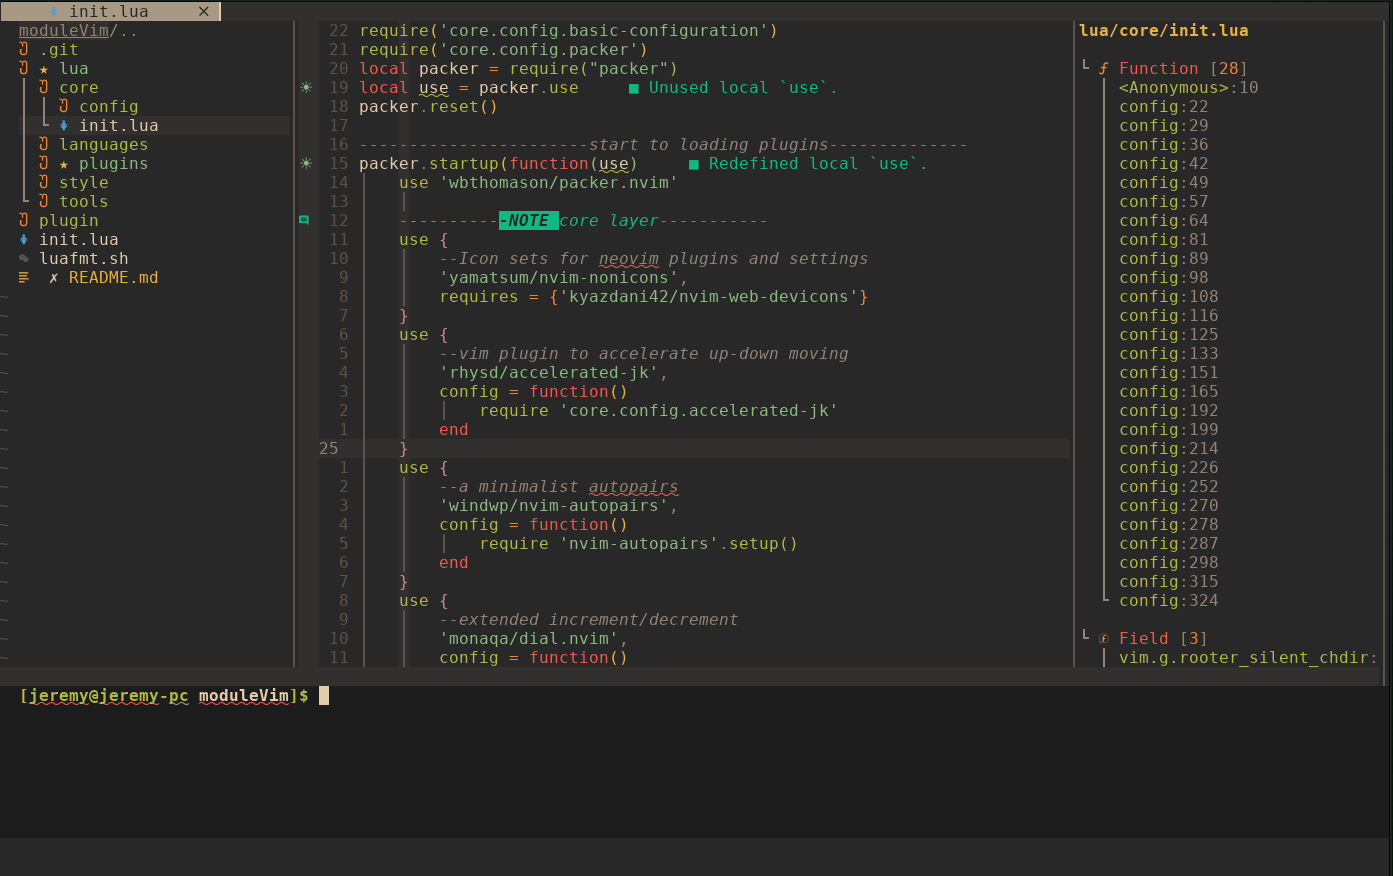
Task: Select vim.g.rooter_silent_chdir field in outline
Action: (1248, 658)
